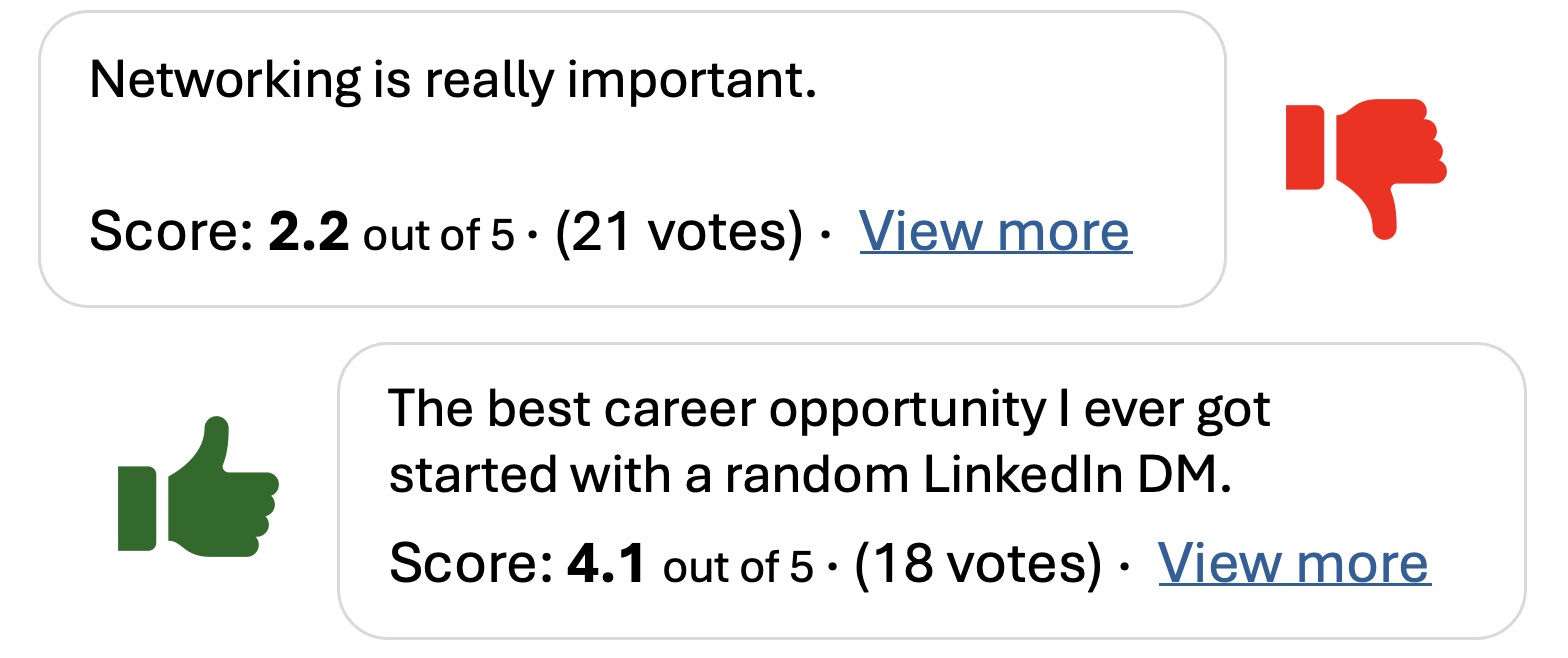1568x658 pixels.
Task: Click the "The best career opportunity" comment text
Action: tap(828, 410)
